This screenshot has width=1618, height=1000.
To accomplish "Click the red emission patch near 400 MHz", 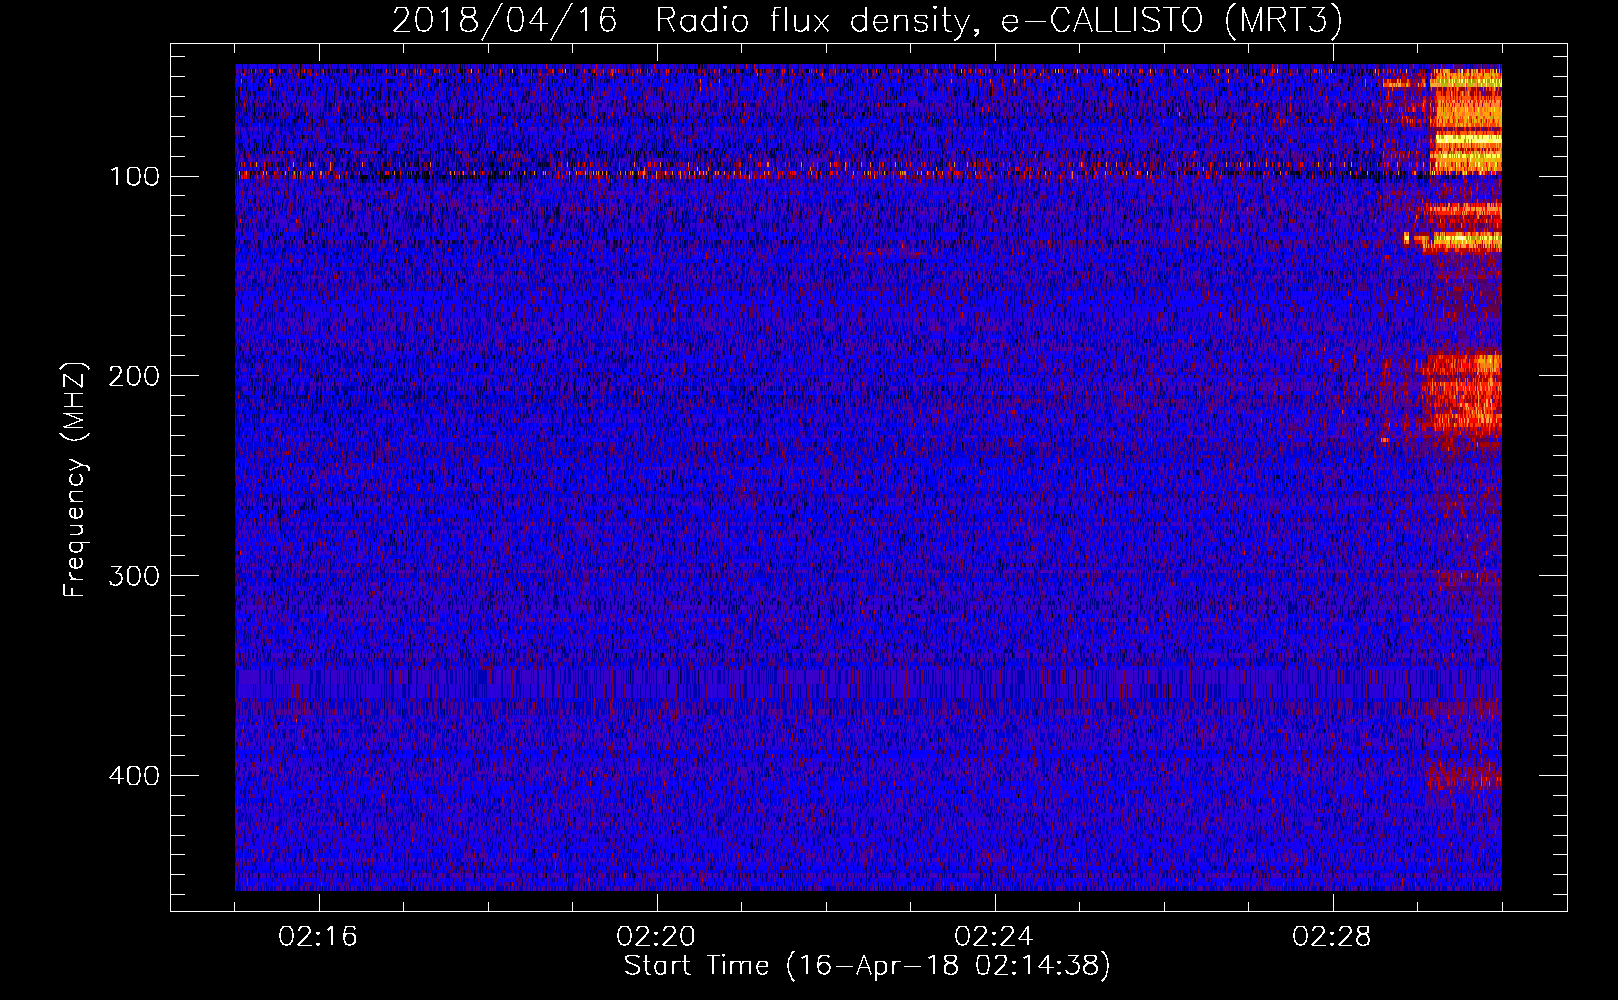I will (x=1464, y=775).
